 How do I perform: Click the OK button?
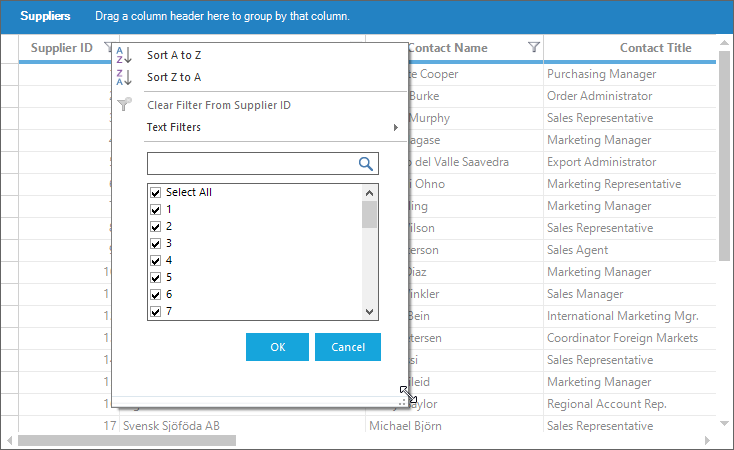[x=277, y=347]
